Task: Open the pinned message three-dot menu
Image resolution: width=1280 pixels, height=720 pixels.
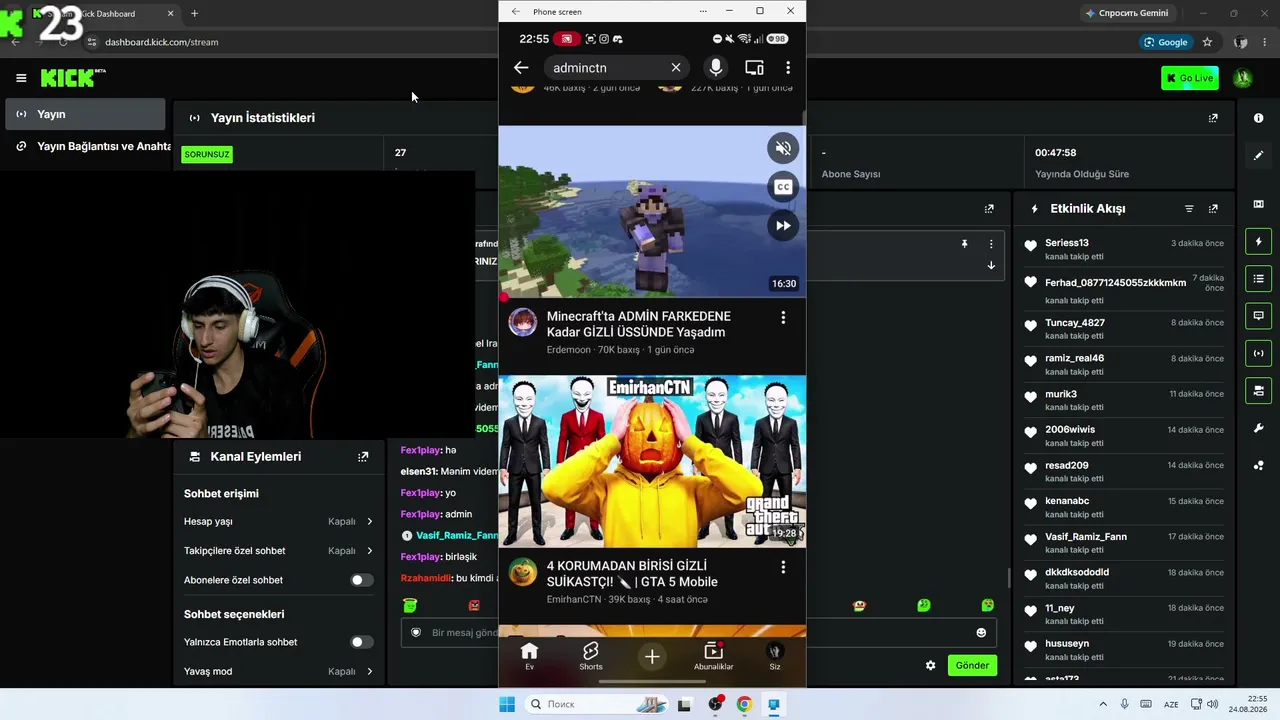Action: pos(991,244)
